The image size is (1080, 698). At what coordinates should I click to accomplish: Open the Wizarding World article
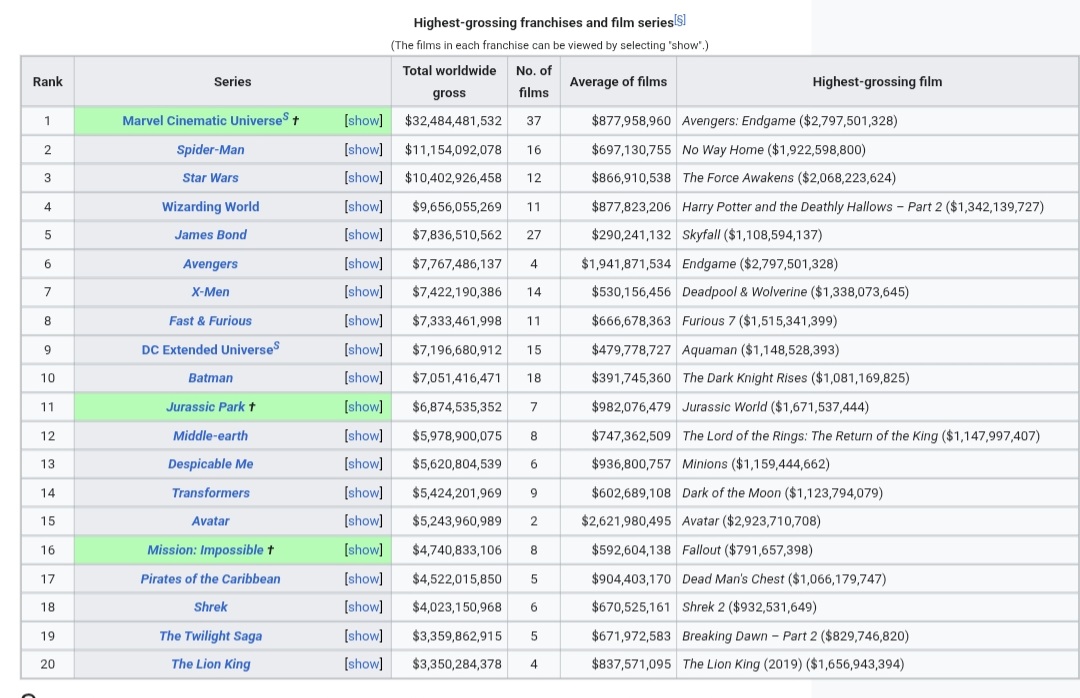210,207
